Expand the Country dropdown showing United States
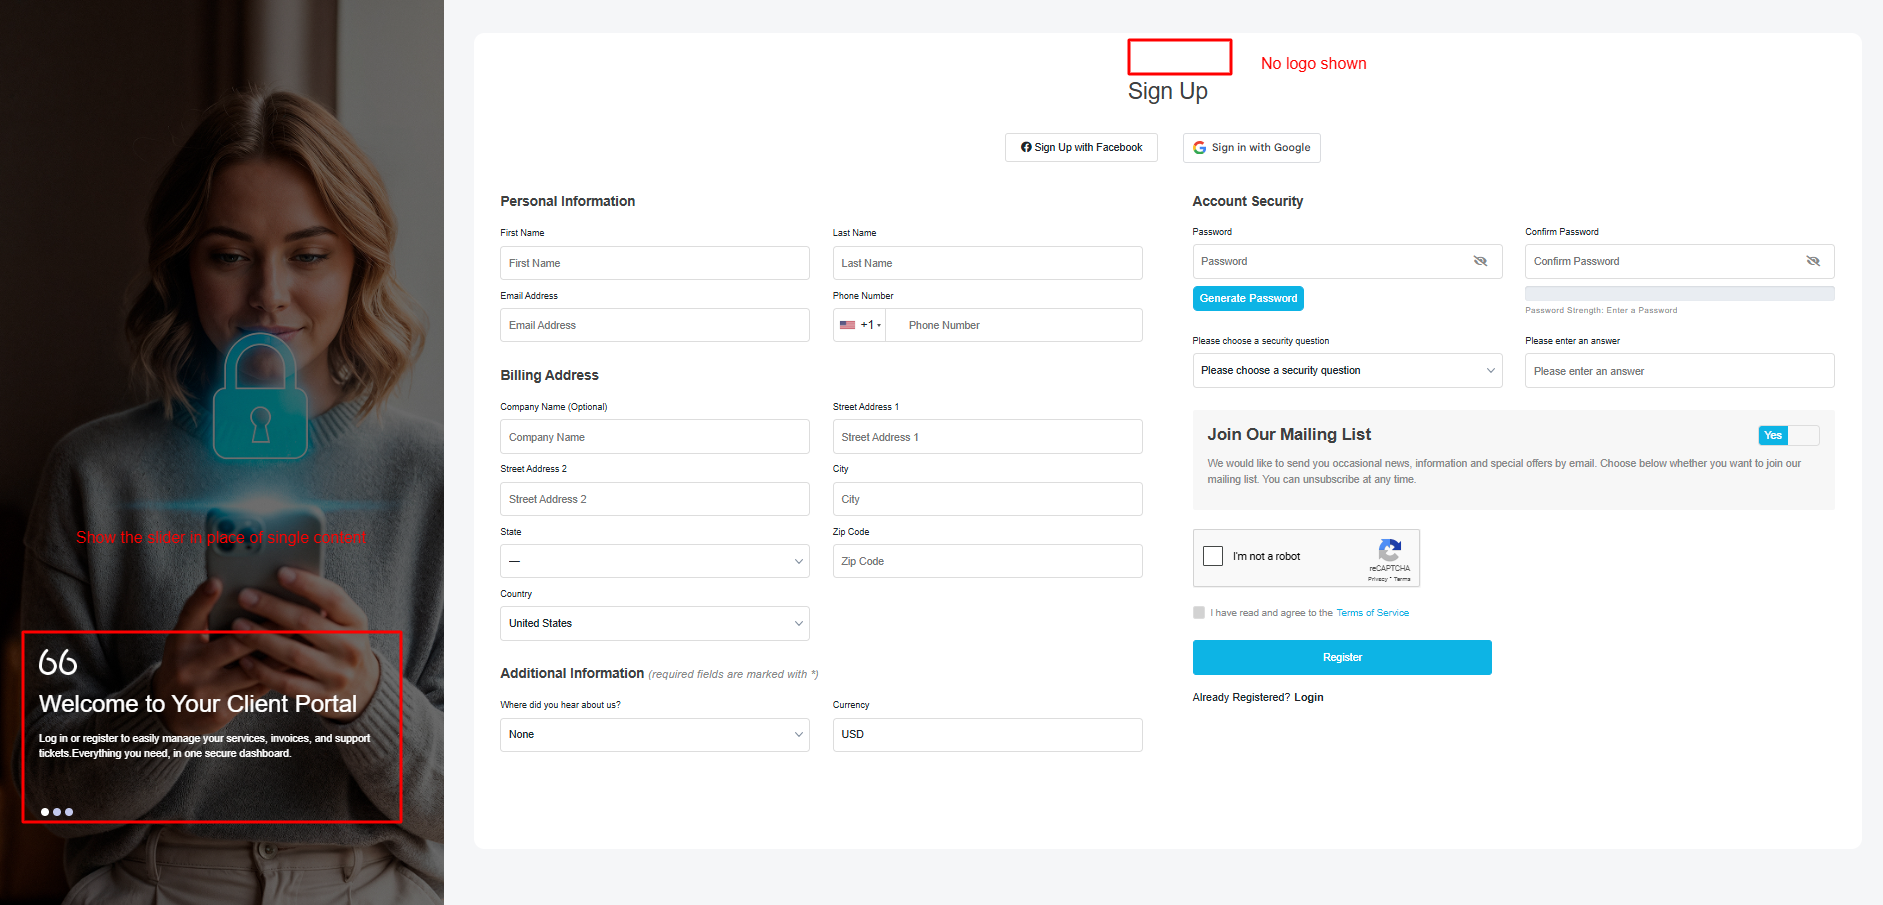This screenshot has height=905, width=1883. point(654,623)
